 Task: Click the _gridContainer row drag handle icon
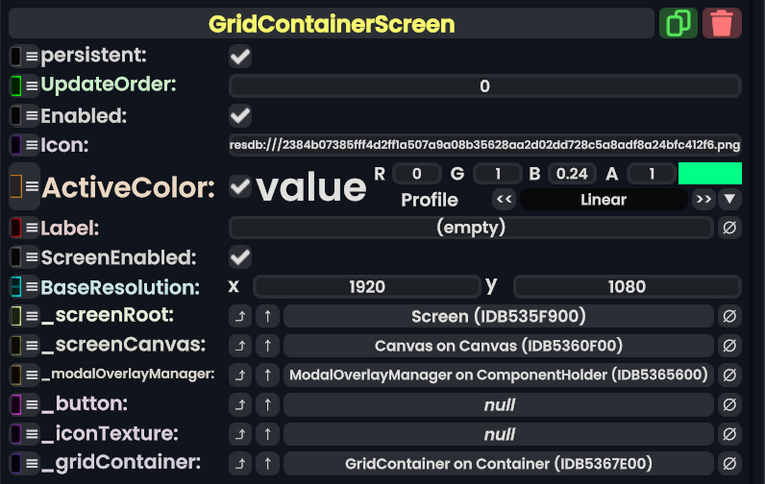[32, 463]
